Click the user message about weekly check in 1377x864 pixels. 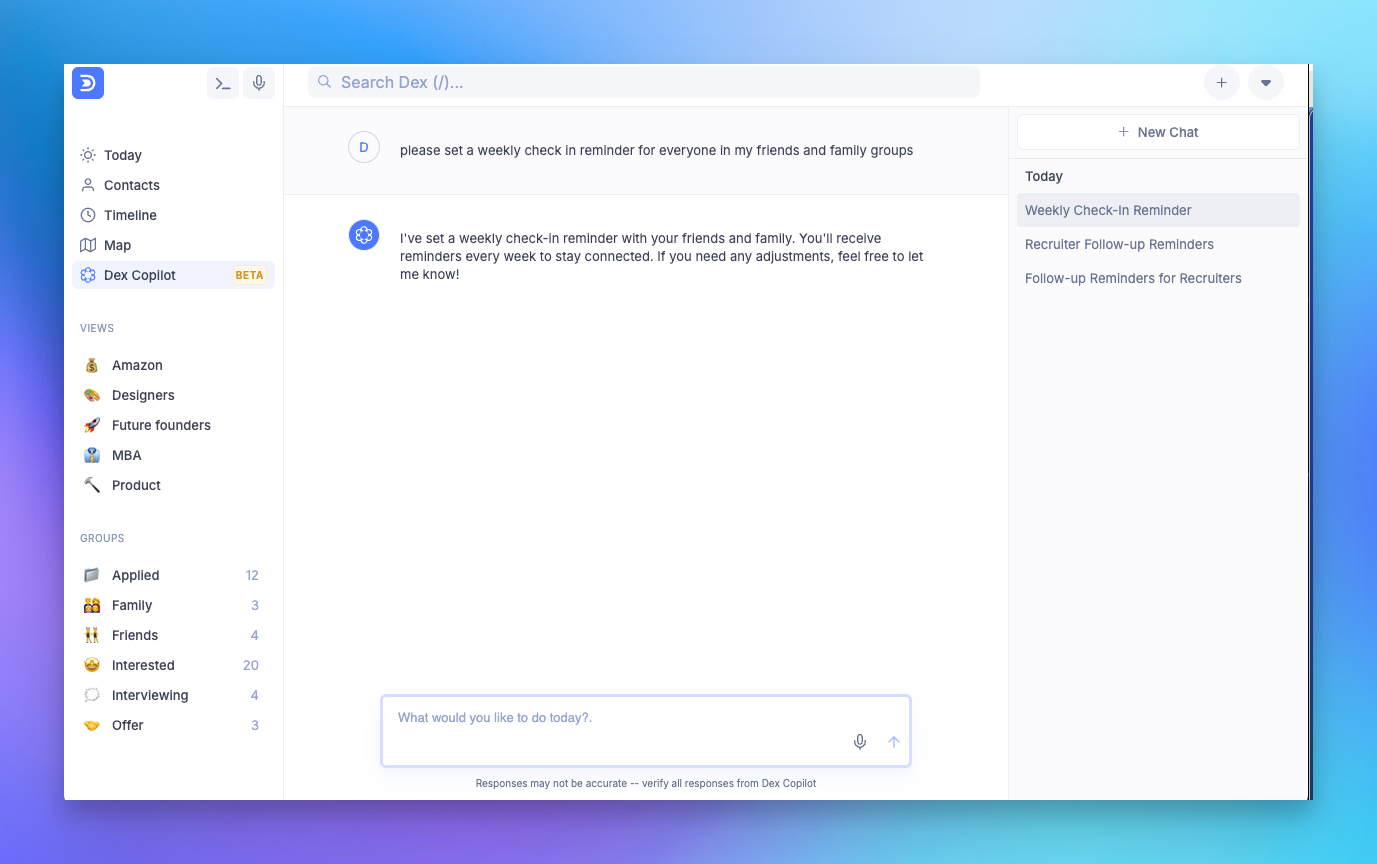(656, 150)
